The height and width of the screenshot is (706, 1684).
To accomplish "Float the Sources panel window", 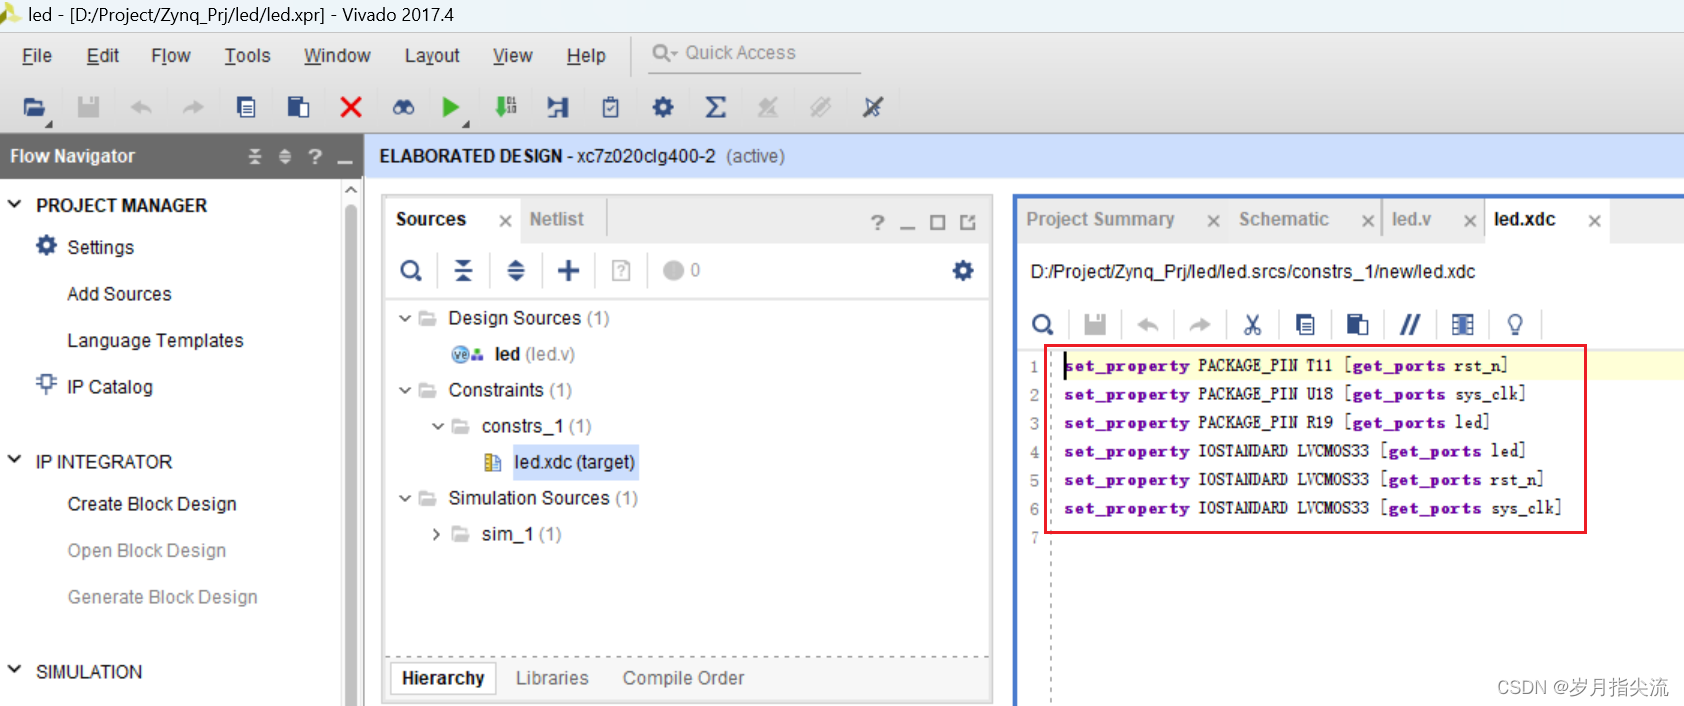I will pos(967,222).
